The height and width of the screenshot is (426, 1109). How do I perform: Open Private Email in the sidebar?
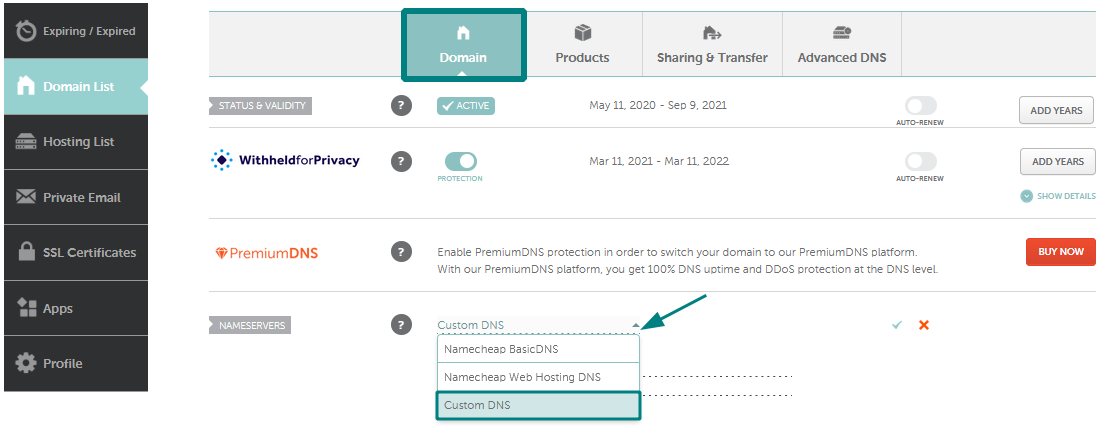(76, 197)
